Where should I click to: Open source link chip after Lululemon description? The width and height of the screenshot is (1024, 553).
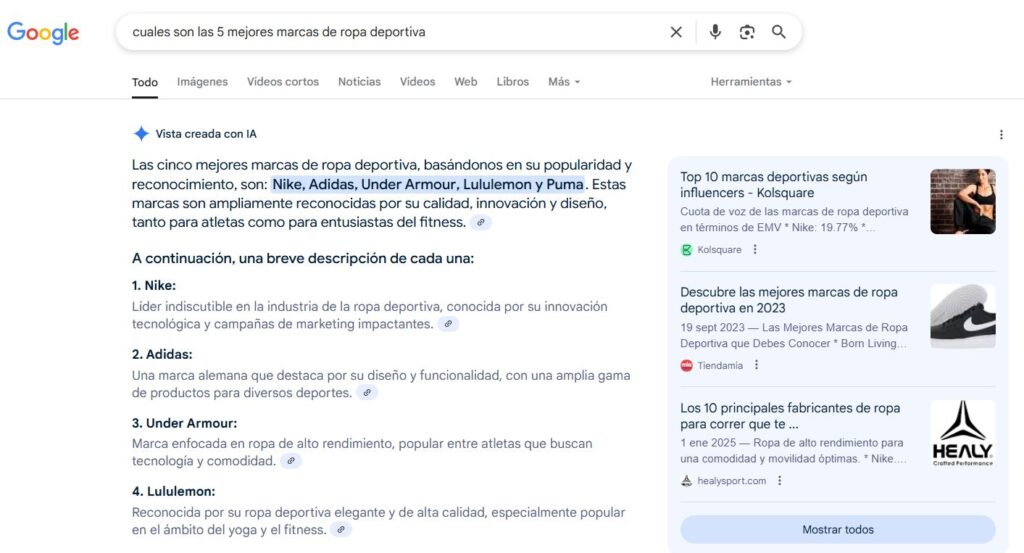(x=341, y=530)
